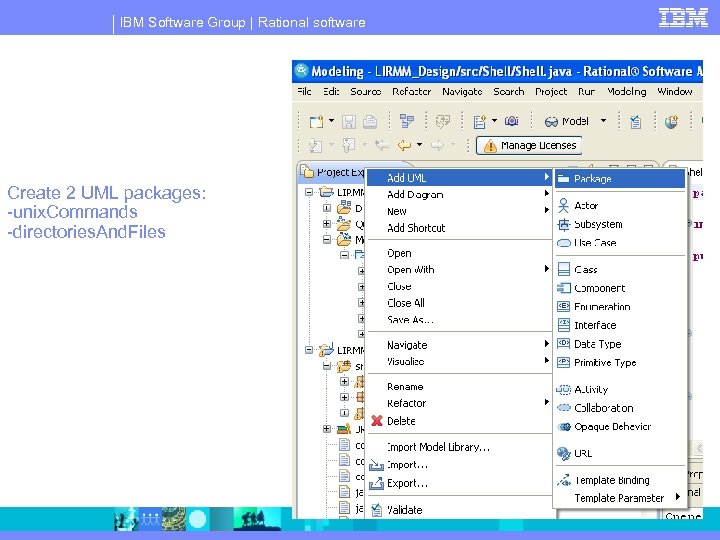Expand the Template Parameter submenu arrow
This screenshot has height=540, width=720.
[x=678, y=497]
